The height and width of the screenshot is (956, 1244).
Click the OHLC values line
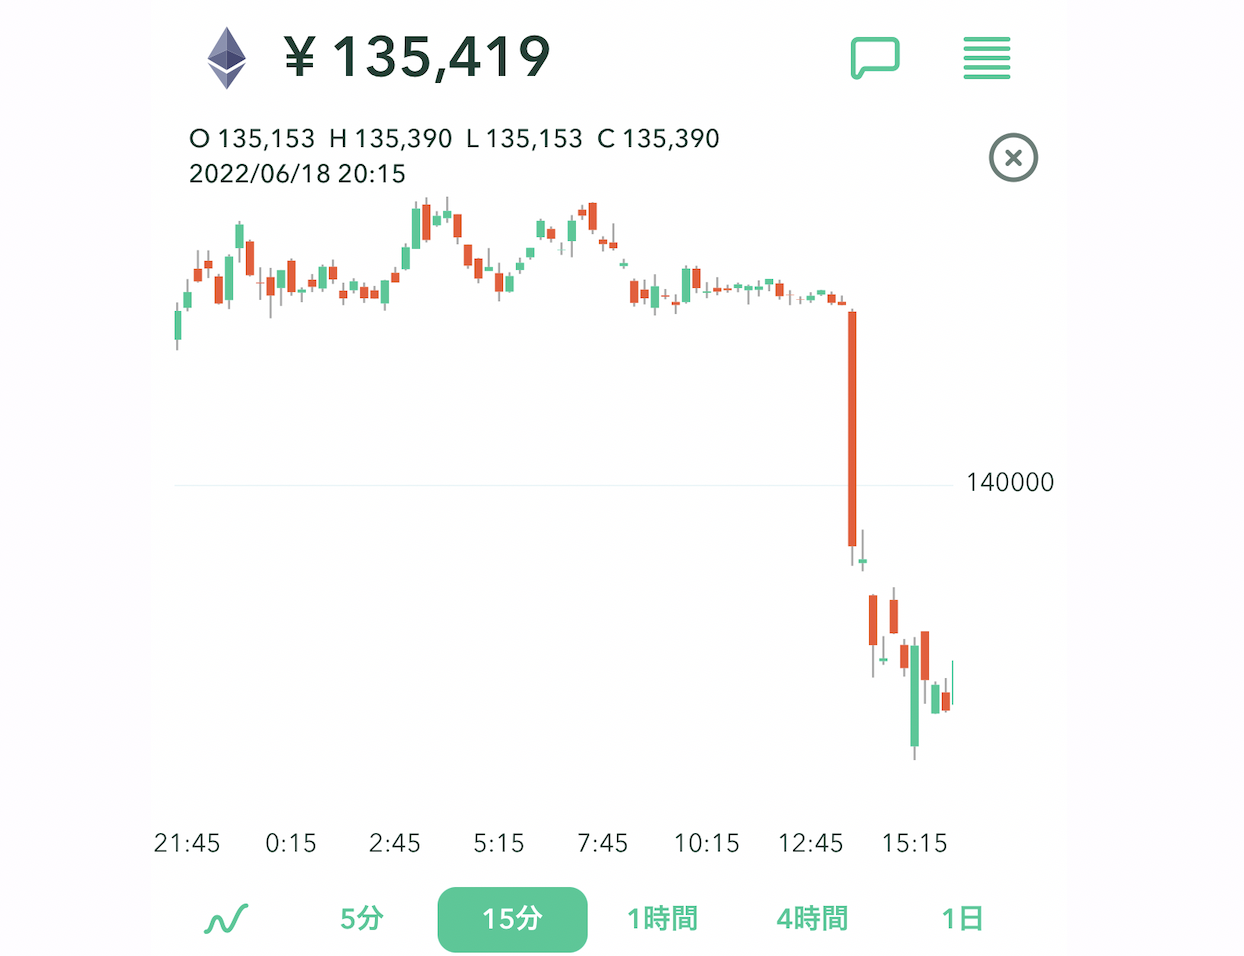tap(454, 139)
